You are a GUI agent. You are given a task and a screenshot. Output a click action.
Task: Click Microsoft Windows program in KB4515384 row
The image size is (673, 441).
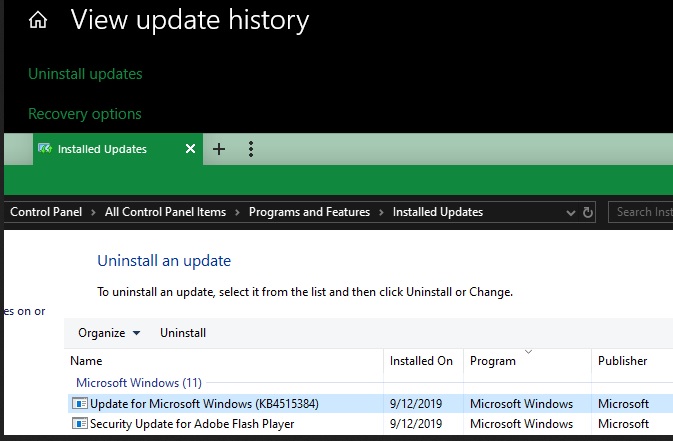click(x=521, y=404)
